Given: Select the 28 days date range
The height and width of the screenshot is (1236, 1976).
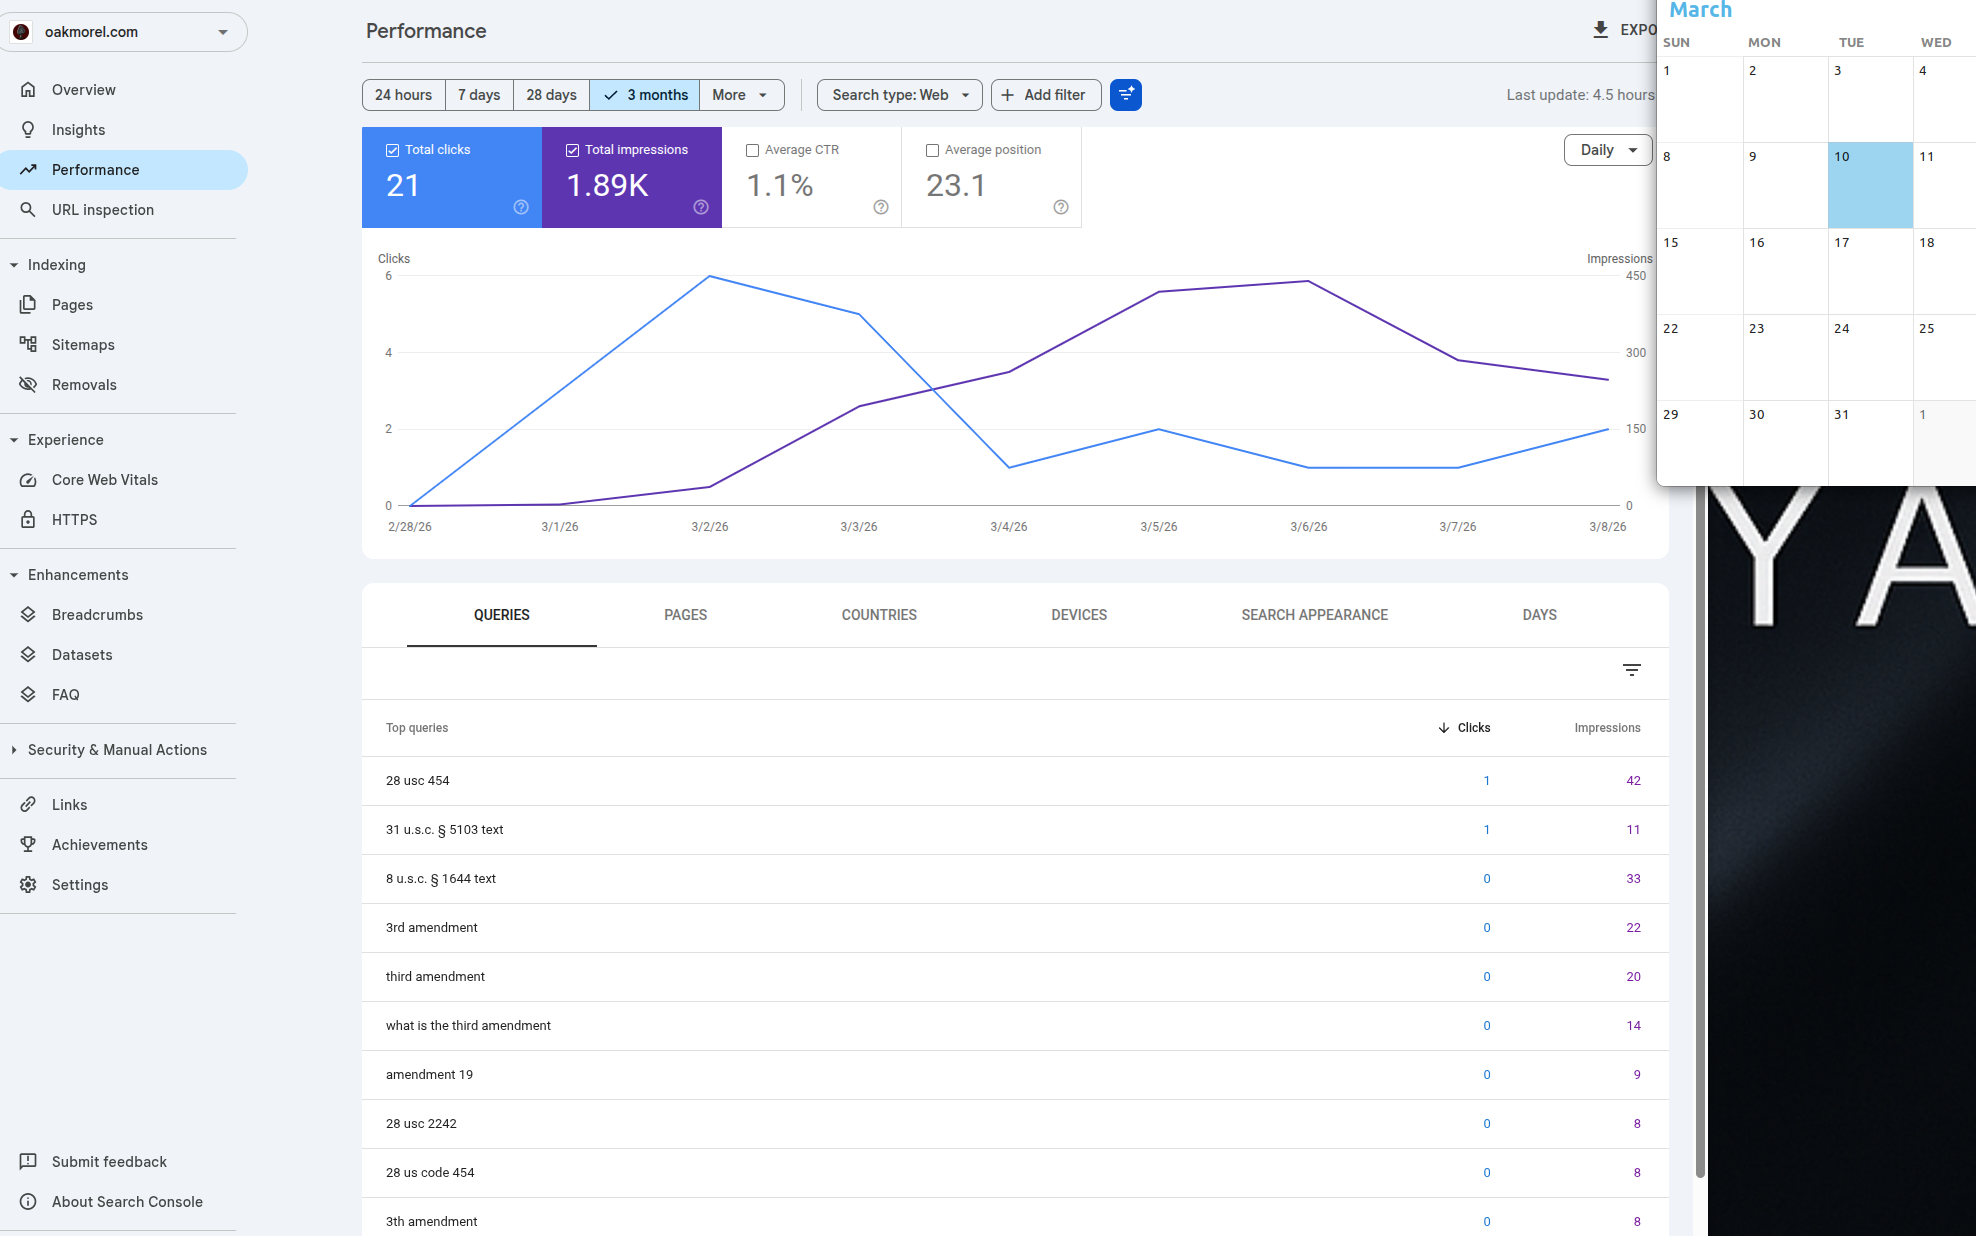Looking at the screenshot, I should pos(551,95).
